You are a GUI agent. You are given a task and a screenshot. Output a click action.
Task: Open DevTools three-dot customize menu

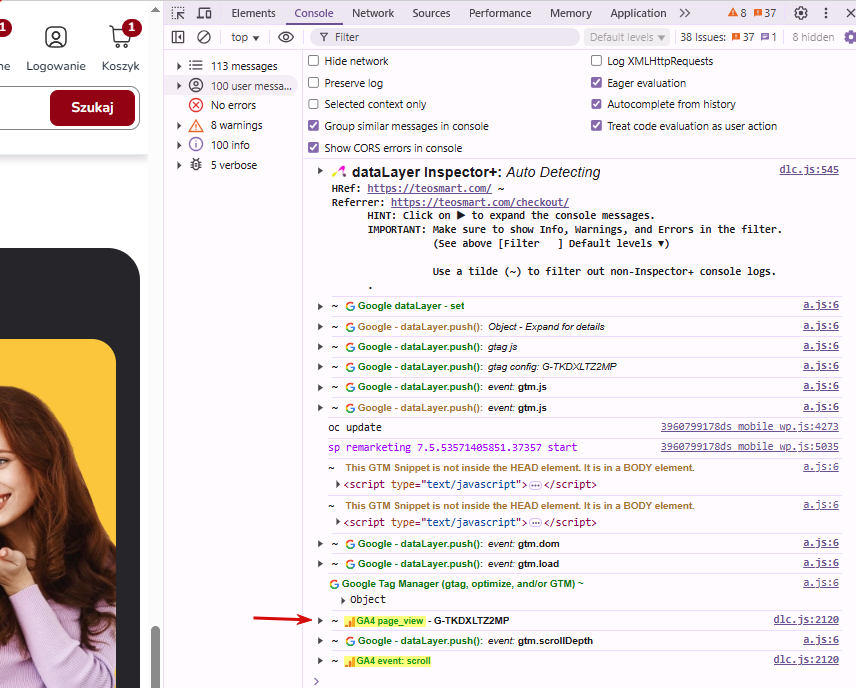click(825, 13)
